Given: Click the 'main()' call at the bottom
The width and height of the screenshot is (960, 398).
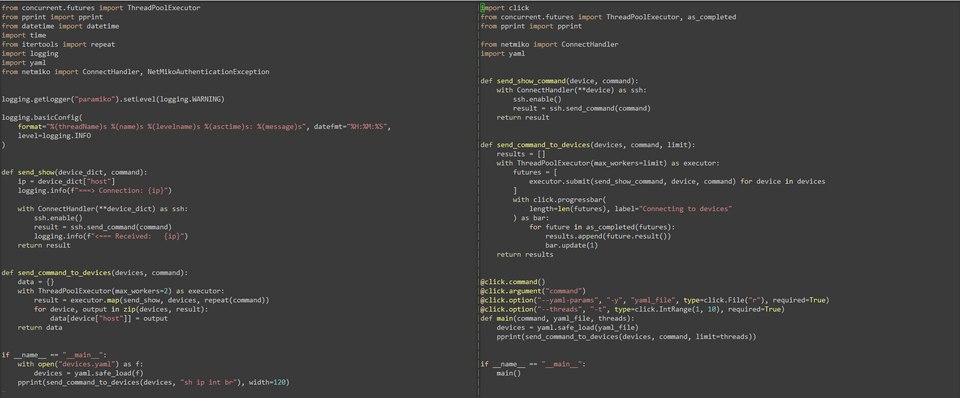Looking at the screenshot, I should point(509,374).
